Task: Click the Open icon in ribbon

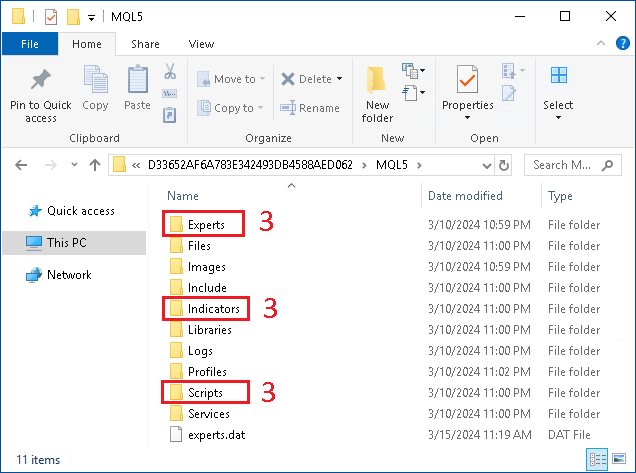Action: pyautogui.click(x=509, y=71)
